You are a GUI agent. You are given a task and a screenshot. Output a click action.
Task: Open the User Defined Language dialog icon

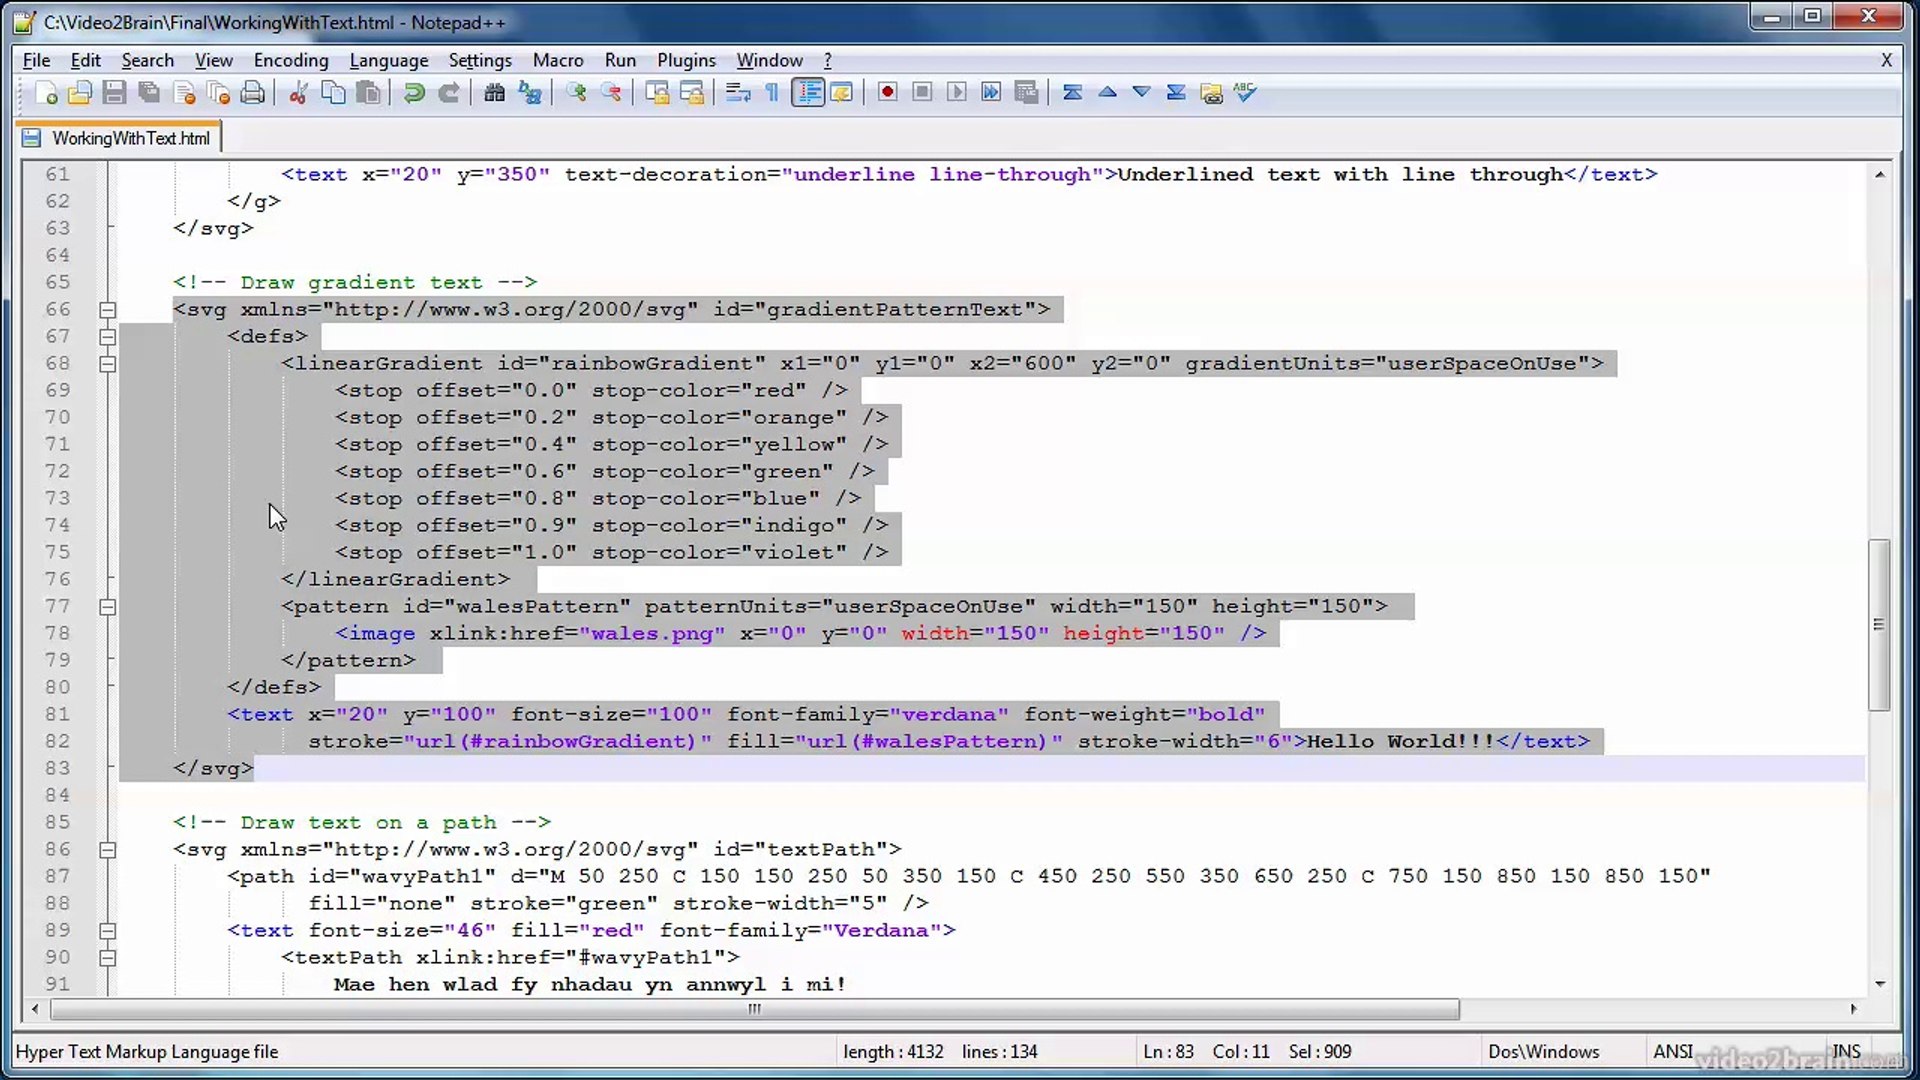coord(842,93)
